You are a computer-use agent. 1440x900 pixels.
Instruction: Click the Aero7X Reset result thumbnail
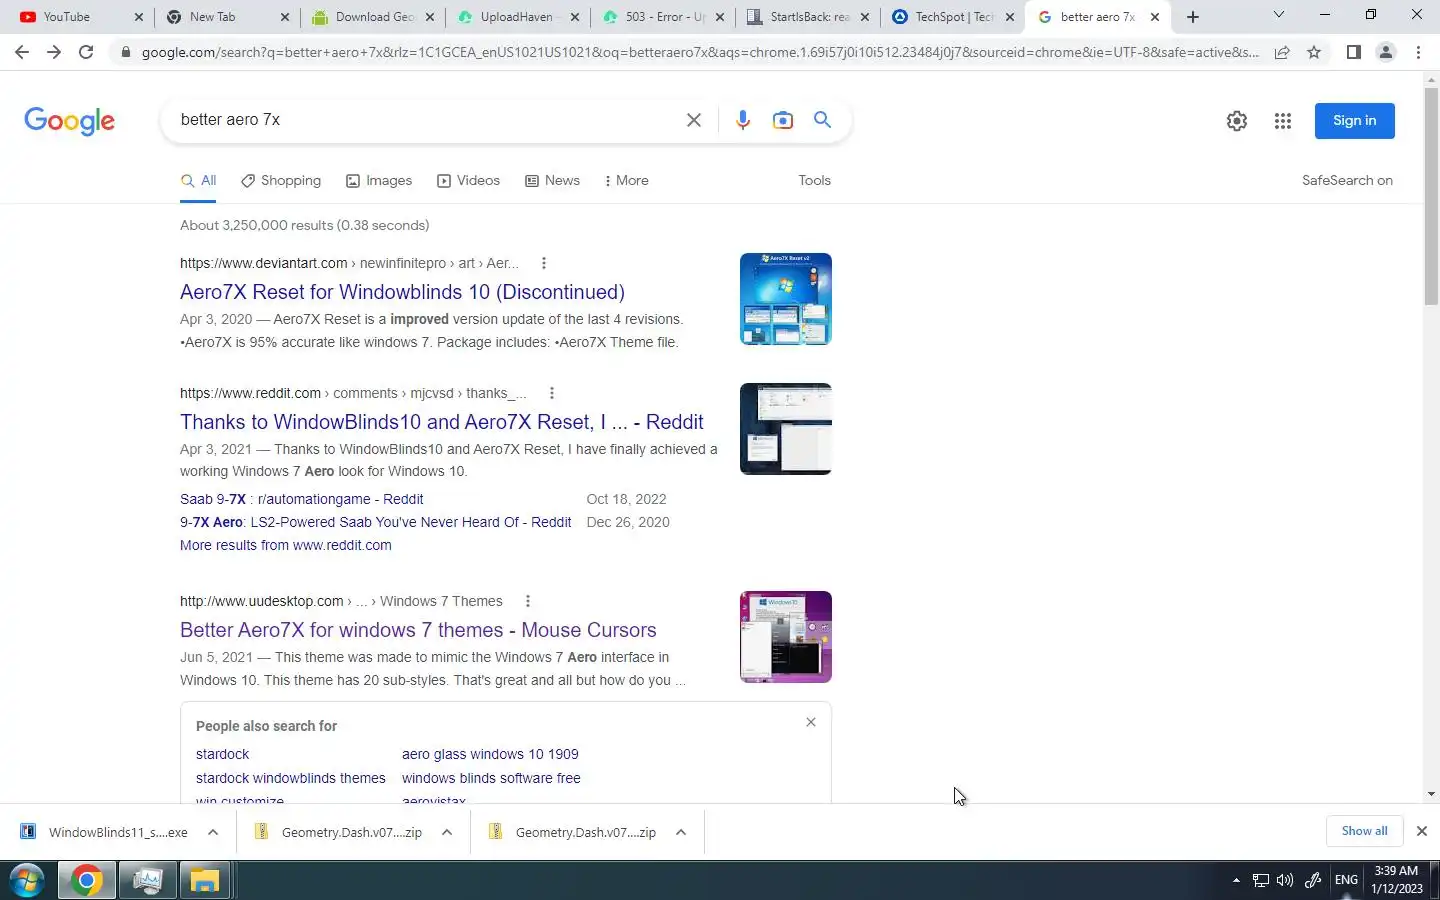click(x=786, y=299)
